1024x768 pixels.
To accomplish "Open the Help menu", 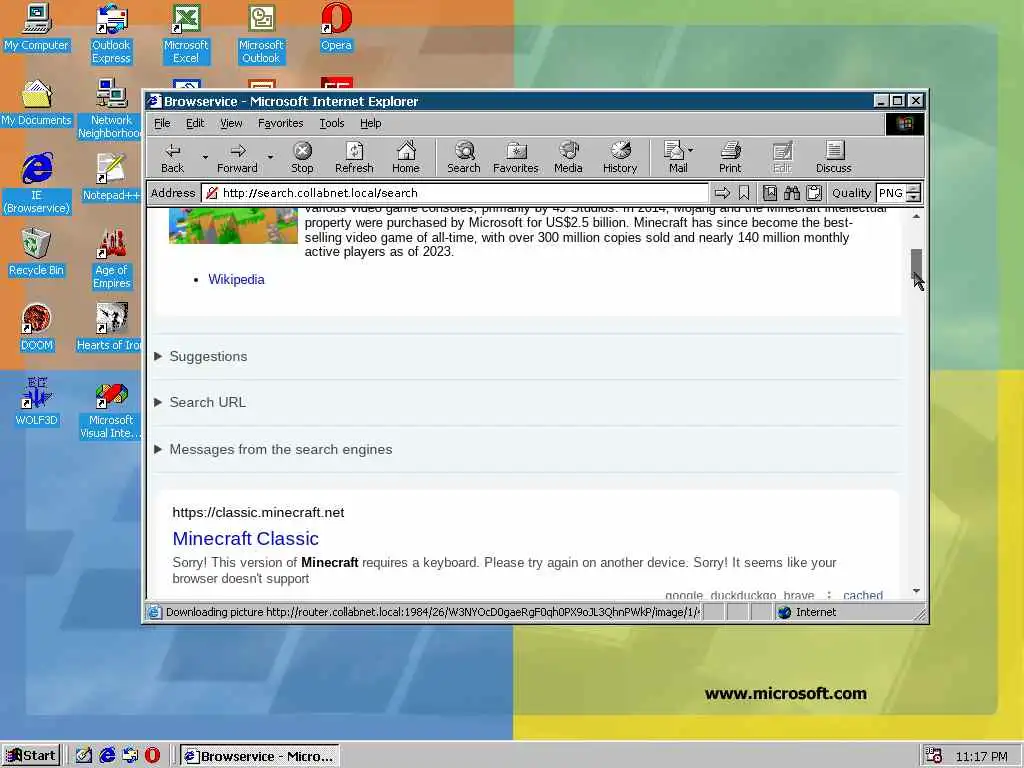I will pos(370,123).
